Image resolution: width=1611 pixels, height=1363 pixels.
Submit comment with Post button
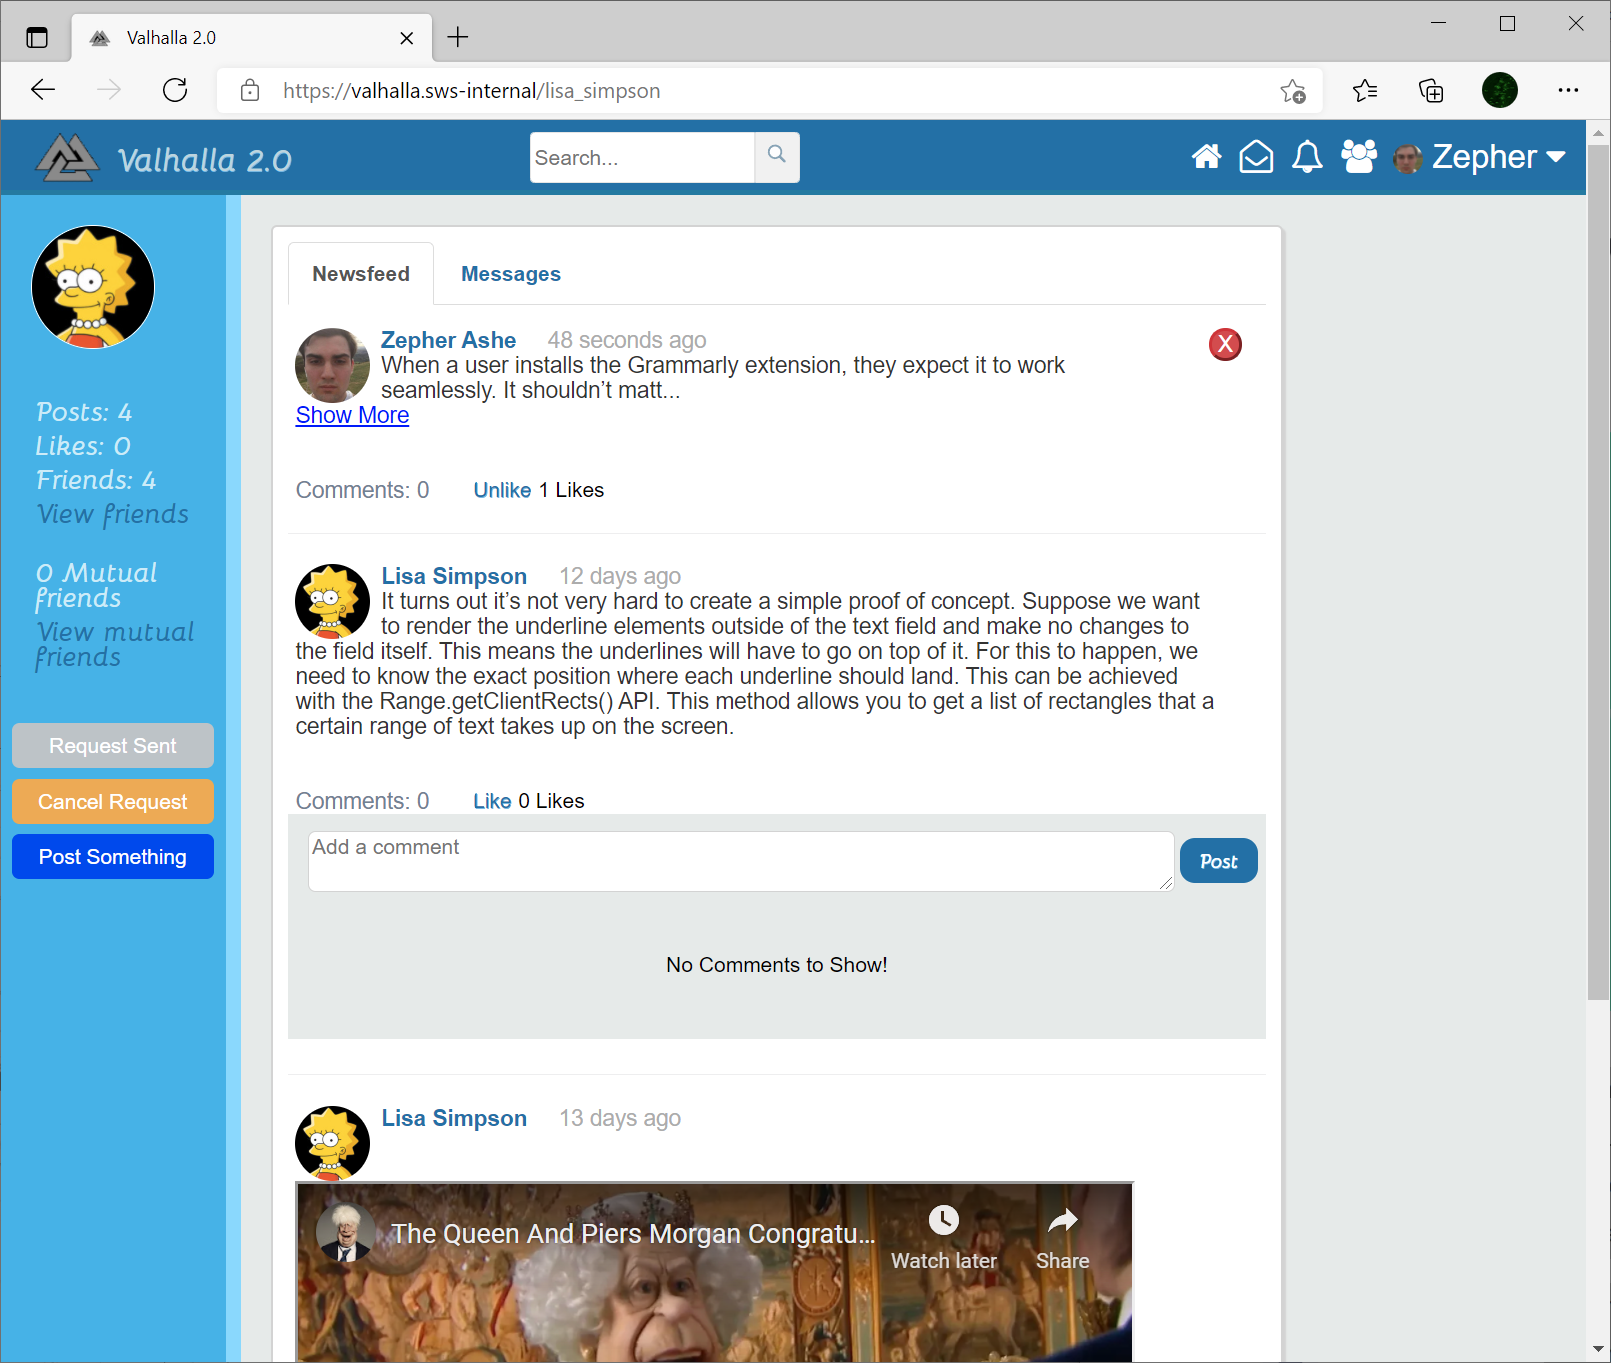click(1218, 861)
